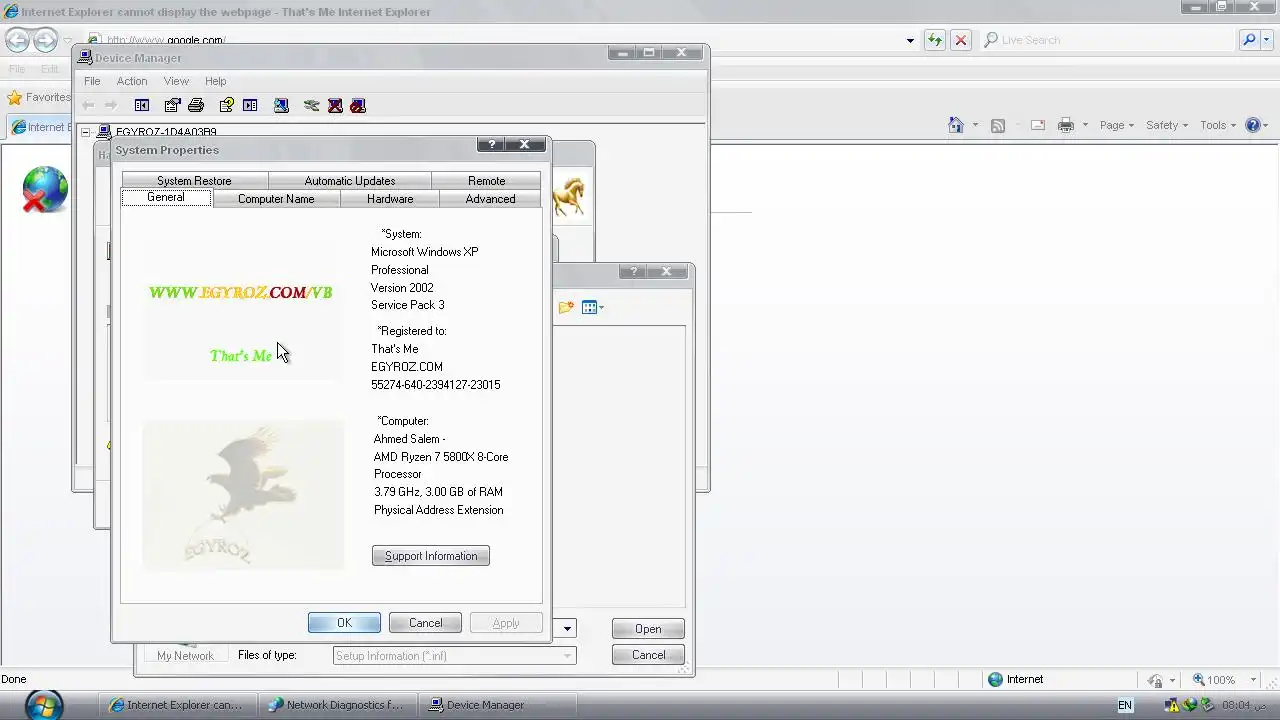Click Update Driver icon in Device Manager toolbar

[x=312, y=105]
